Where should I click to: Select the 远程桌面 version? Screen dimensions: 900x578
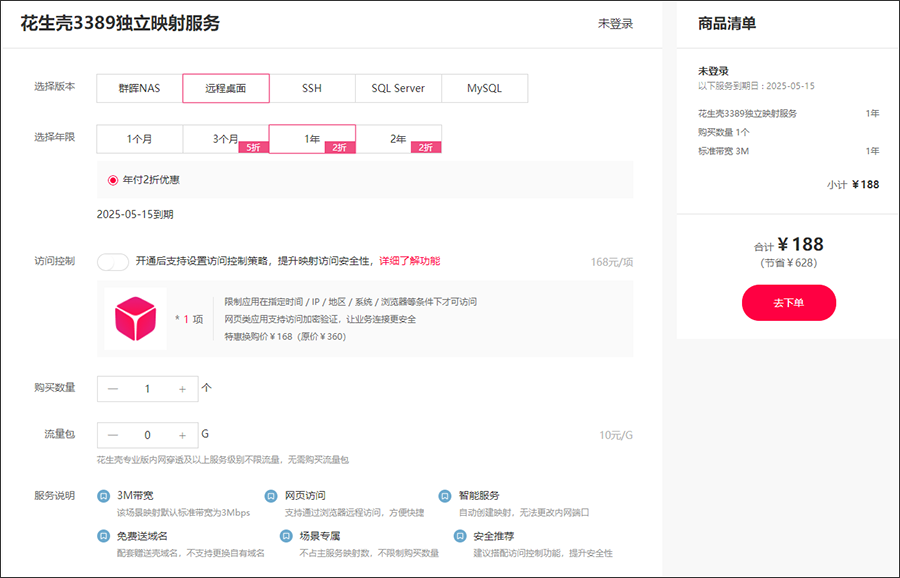click(226, 88)
